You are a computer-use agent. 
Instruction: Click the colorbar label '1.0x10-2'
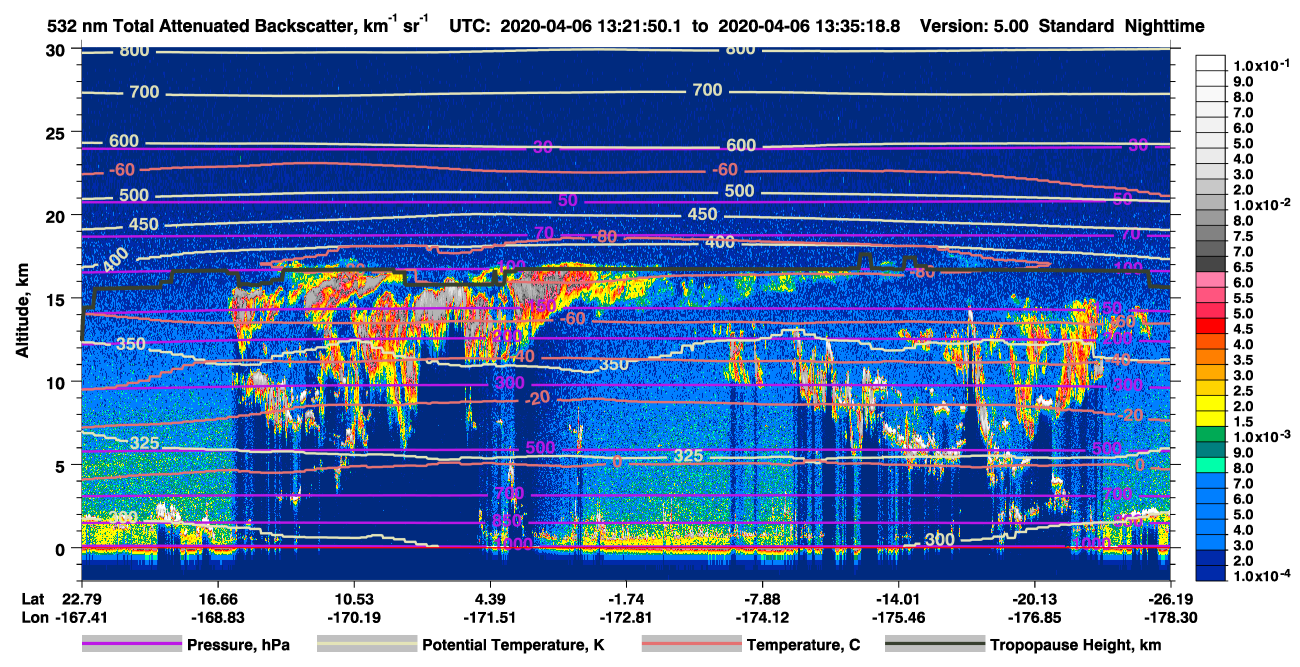[1263, 204]
